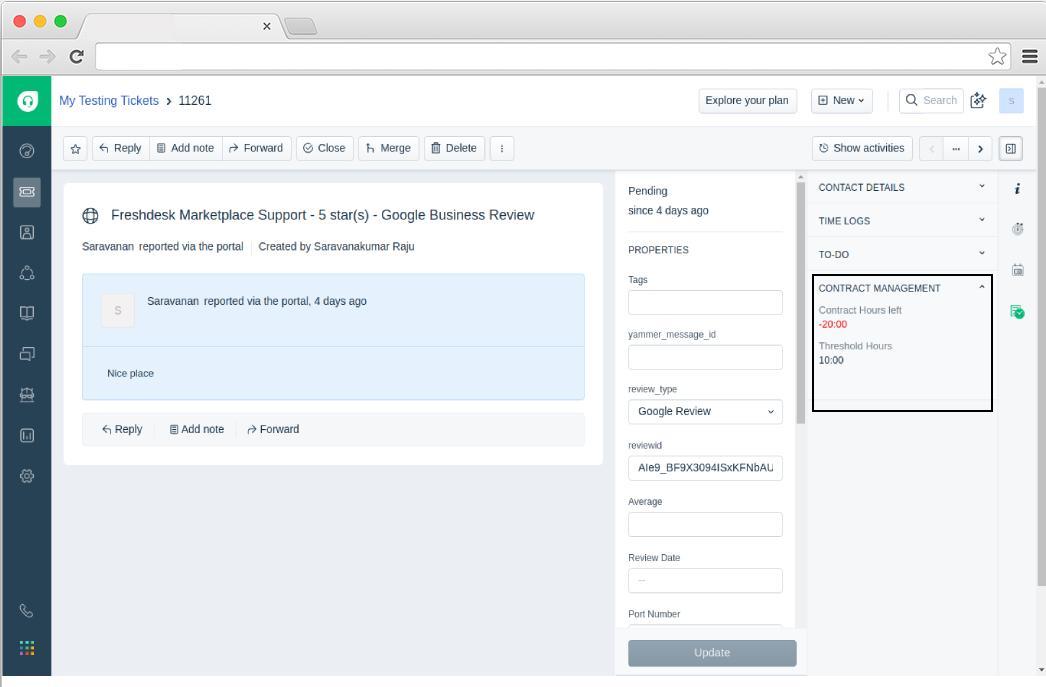Click Forward in the top toolbar
Viewport: 1046px width, 687px height.
(x=256, y=148)
